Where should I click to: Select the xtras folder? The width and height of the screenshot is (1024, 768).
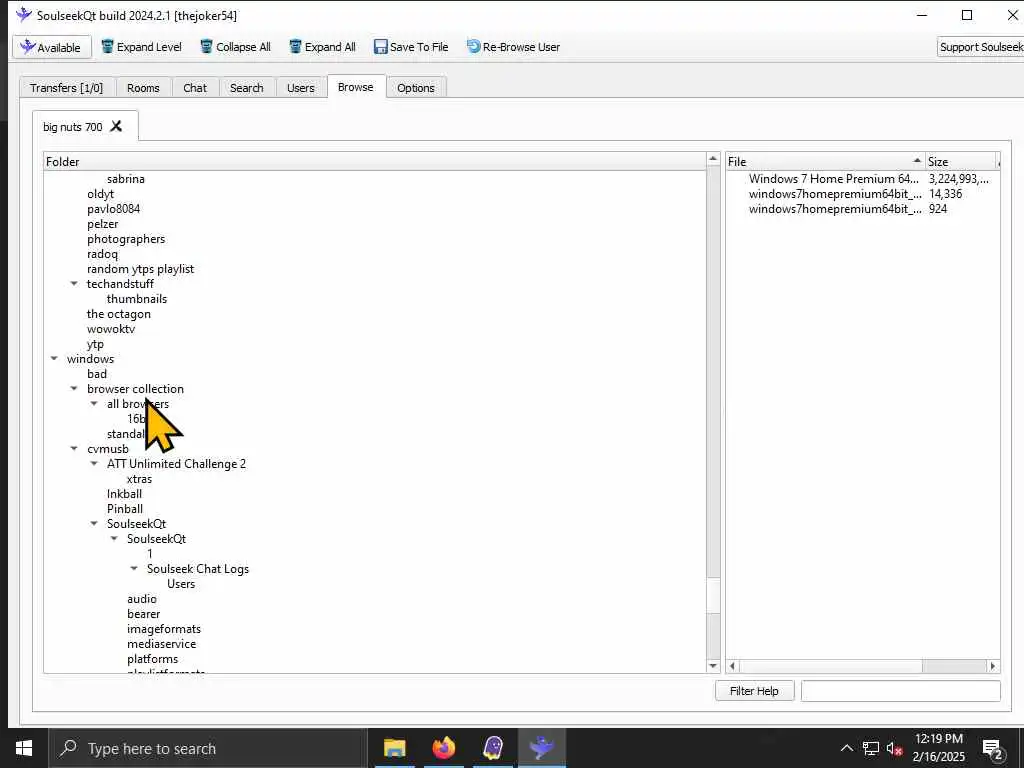pyautogui.click(x=139, y=479)
